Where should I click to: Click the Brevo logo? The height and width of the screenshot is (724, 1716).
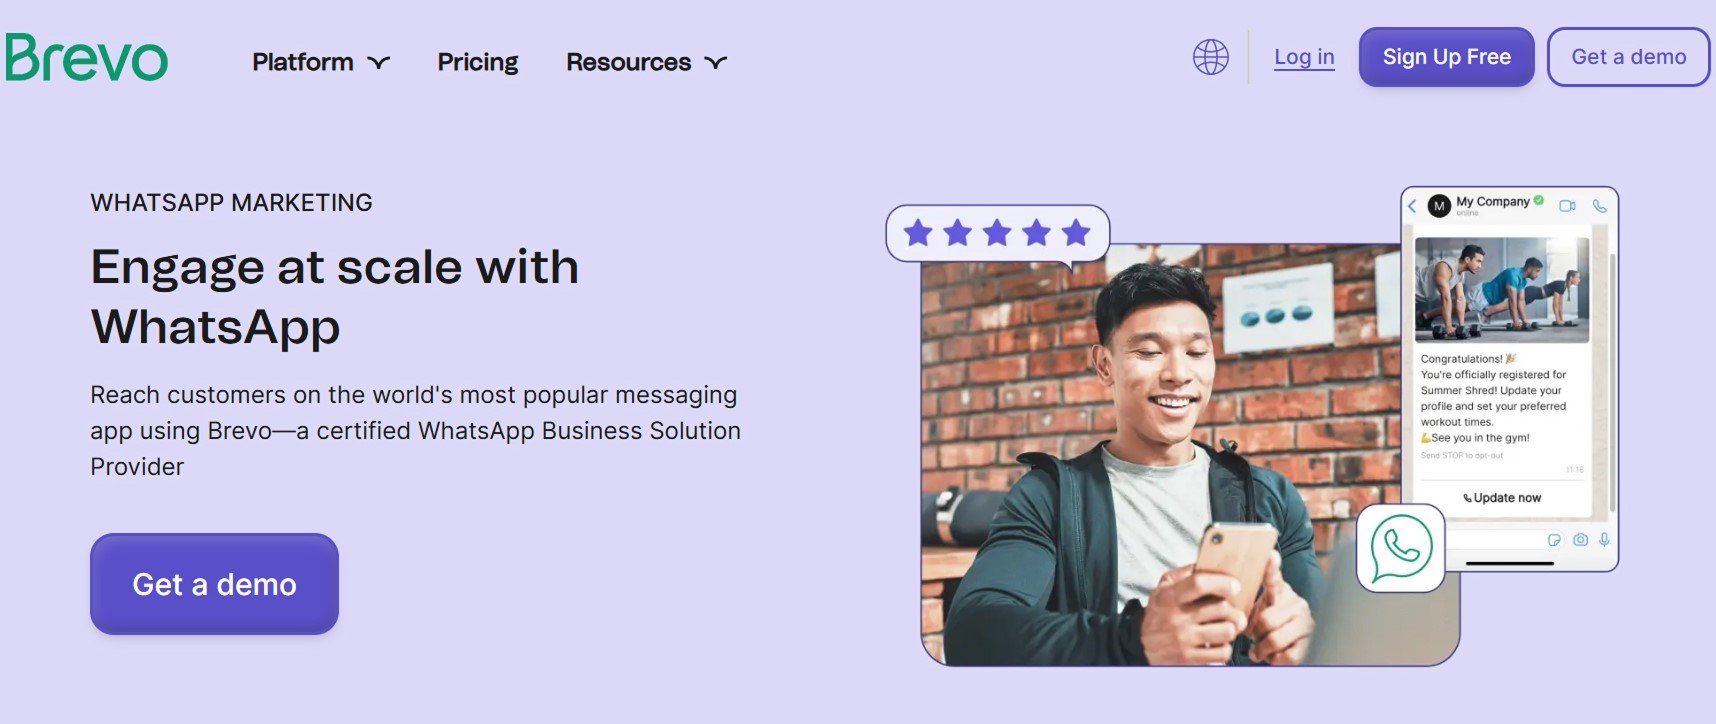coord(86,58)
